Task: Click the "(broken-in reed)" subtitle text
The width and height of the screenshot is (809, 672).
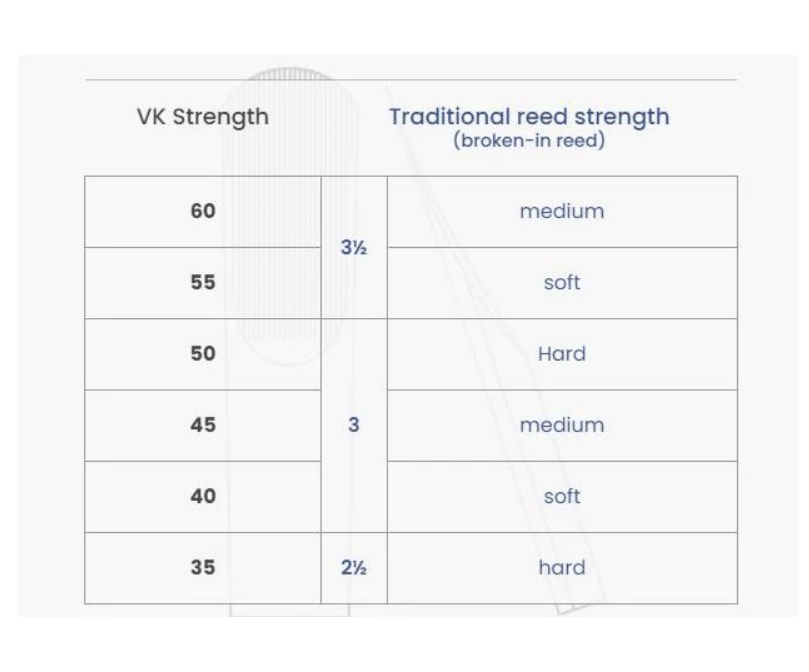Action: pos(529,140)
